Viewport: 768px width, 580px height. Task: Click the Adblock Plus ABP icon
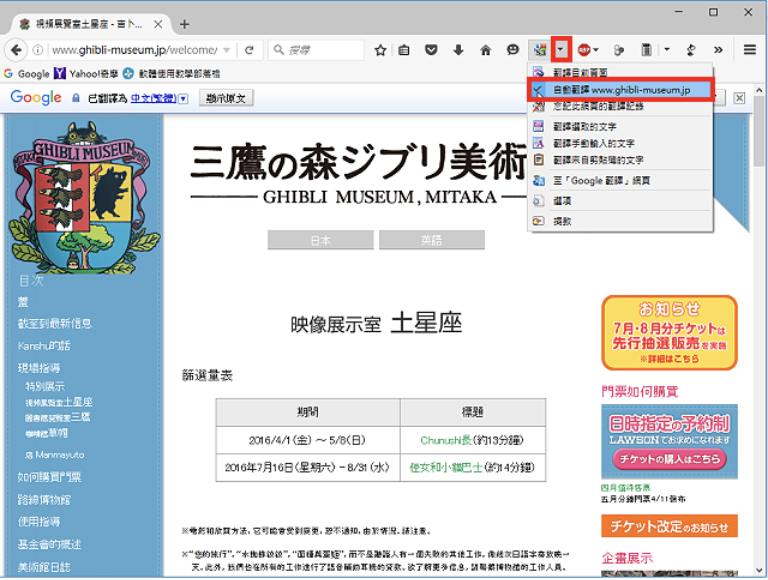click(x=583, y=50)
